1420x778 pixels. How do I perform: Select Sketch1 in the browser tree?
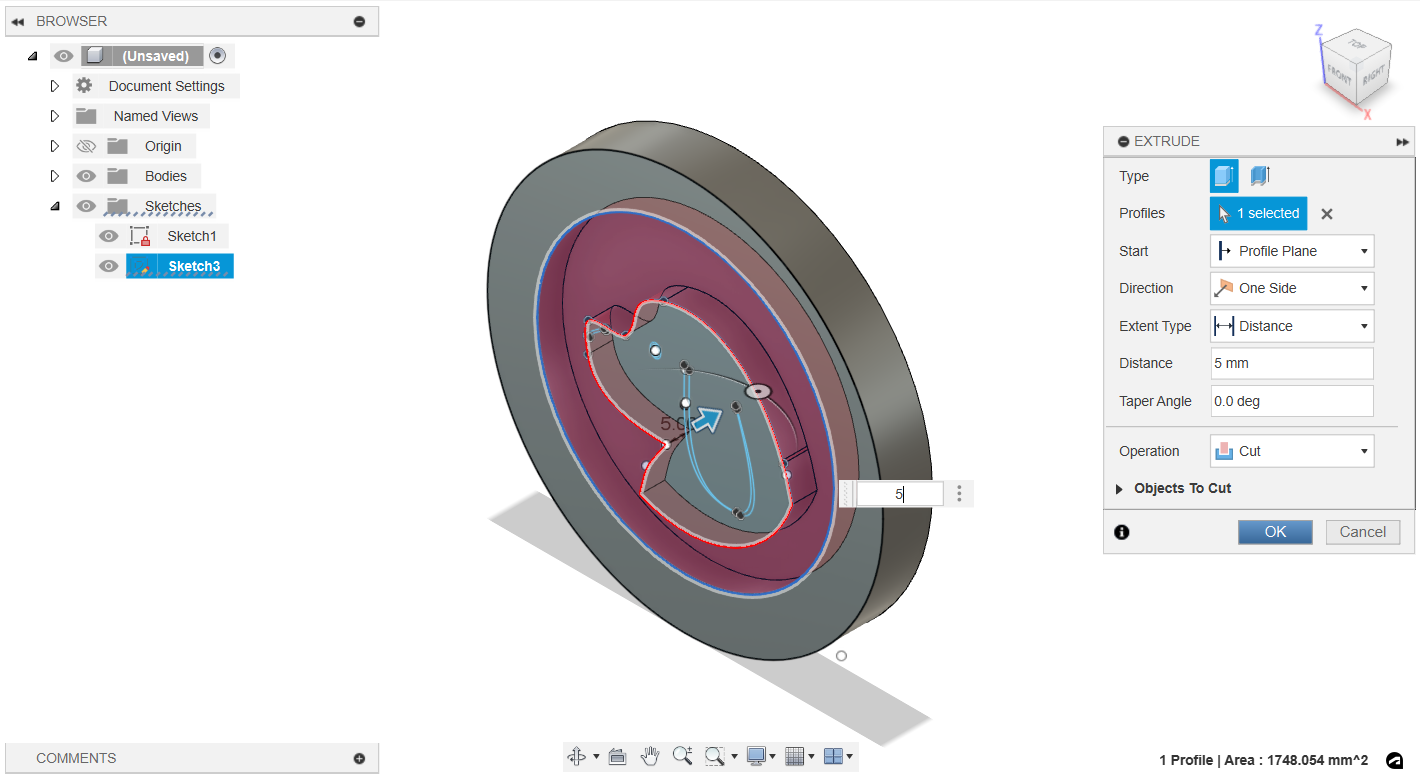pyautogui.click(x=191, y=236)
